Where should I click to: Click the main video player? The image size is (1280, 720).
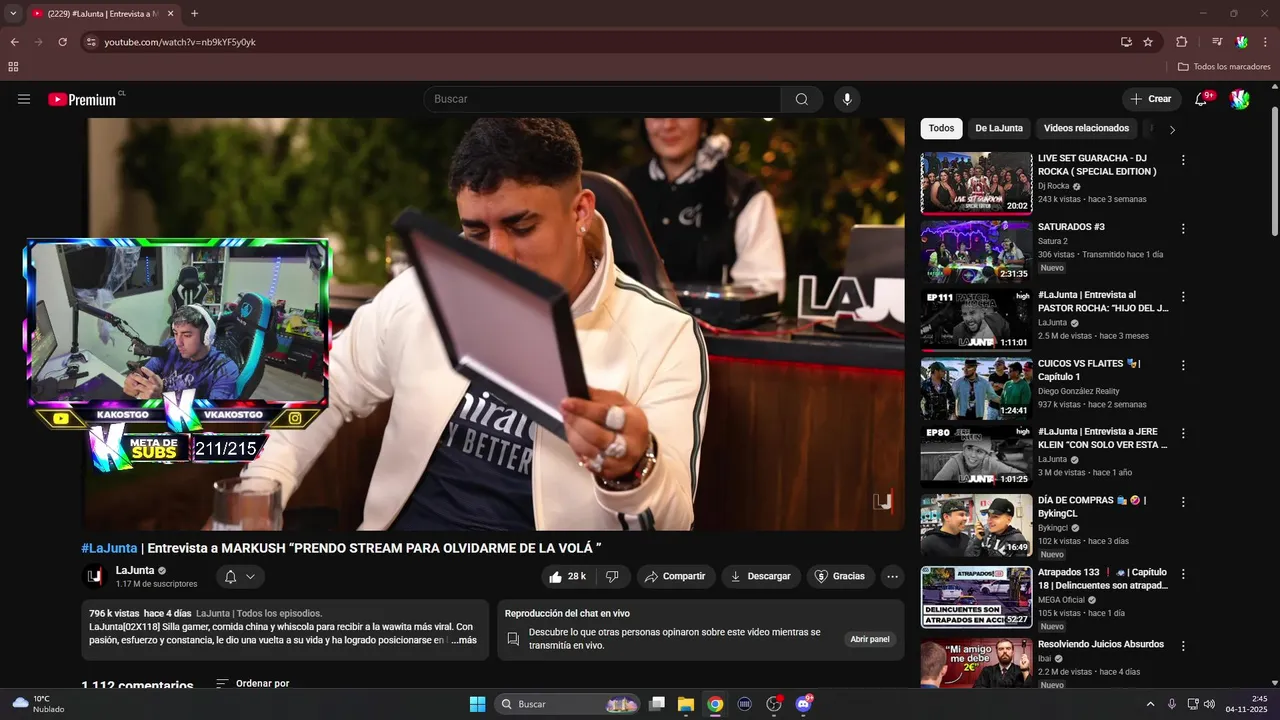(x=493, y=324)
